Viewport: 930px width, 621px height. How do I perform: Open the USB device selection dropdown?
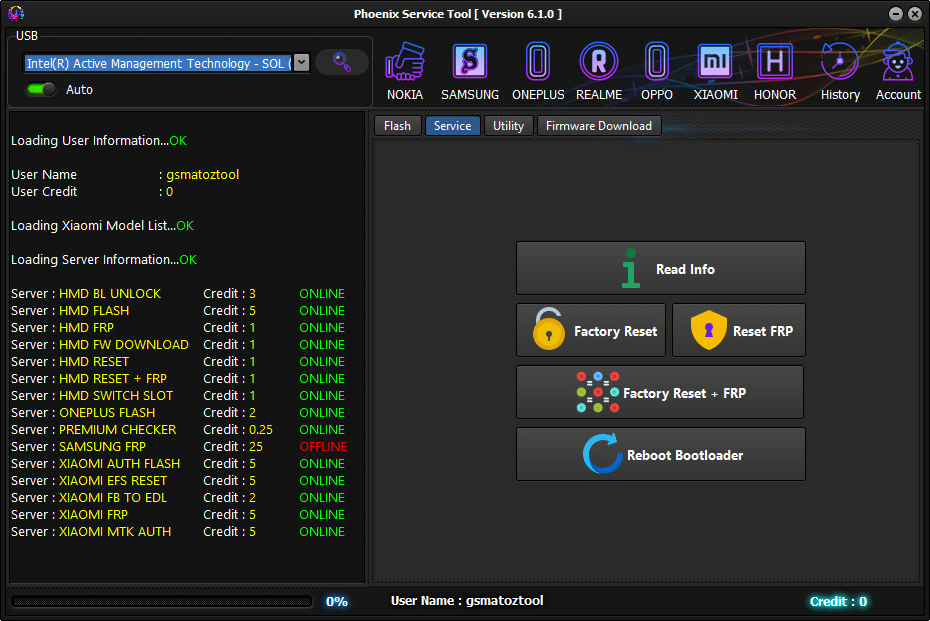pos(302,62)
